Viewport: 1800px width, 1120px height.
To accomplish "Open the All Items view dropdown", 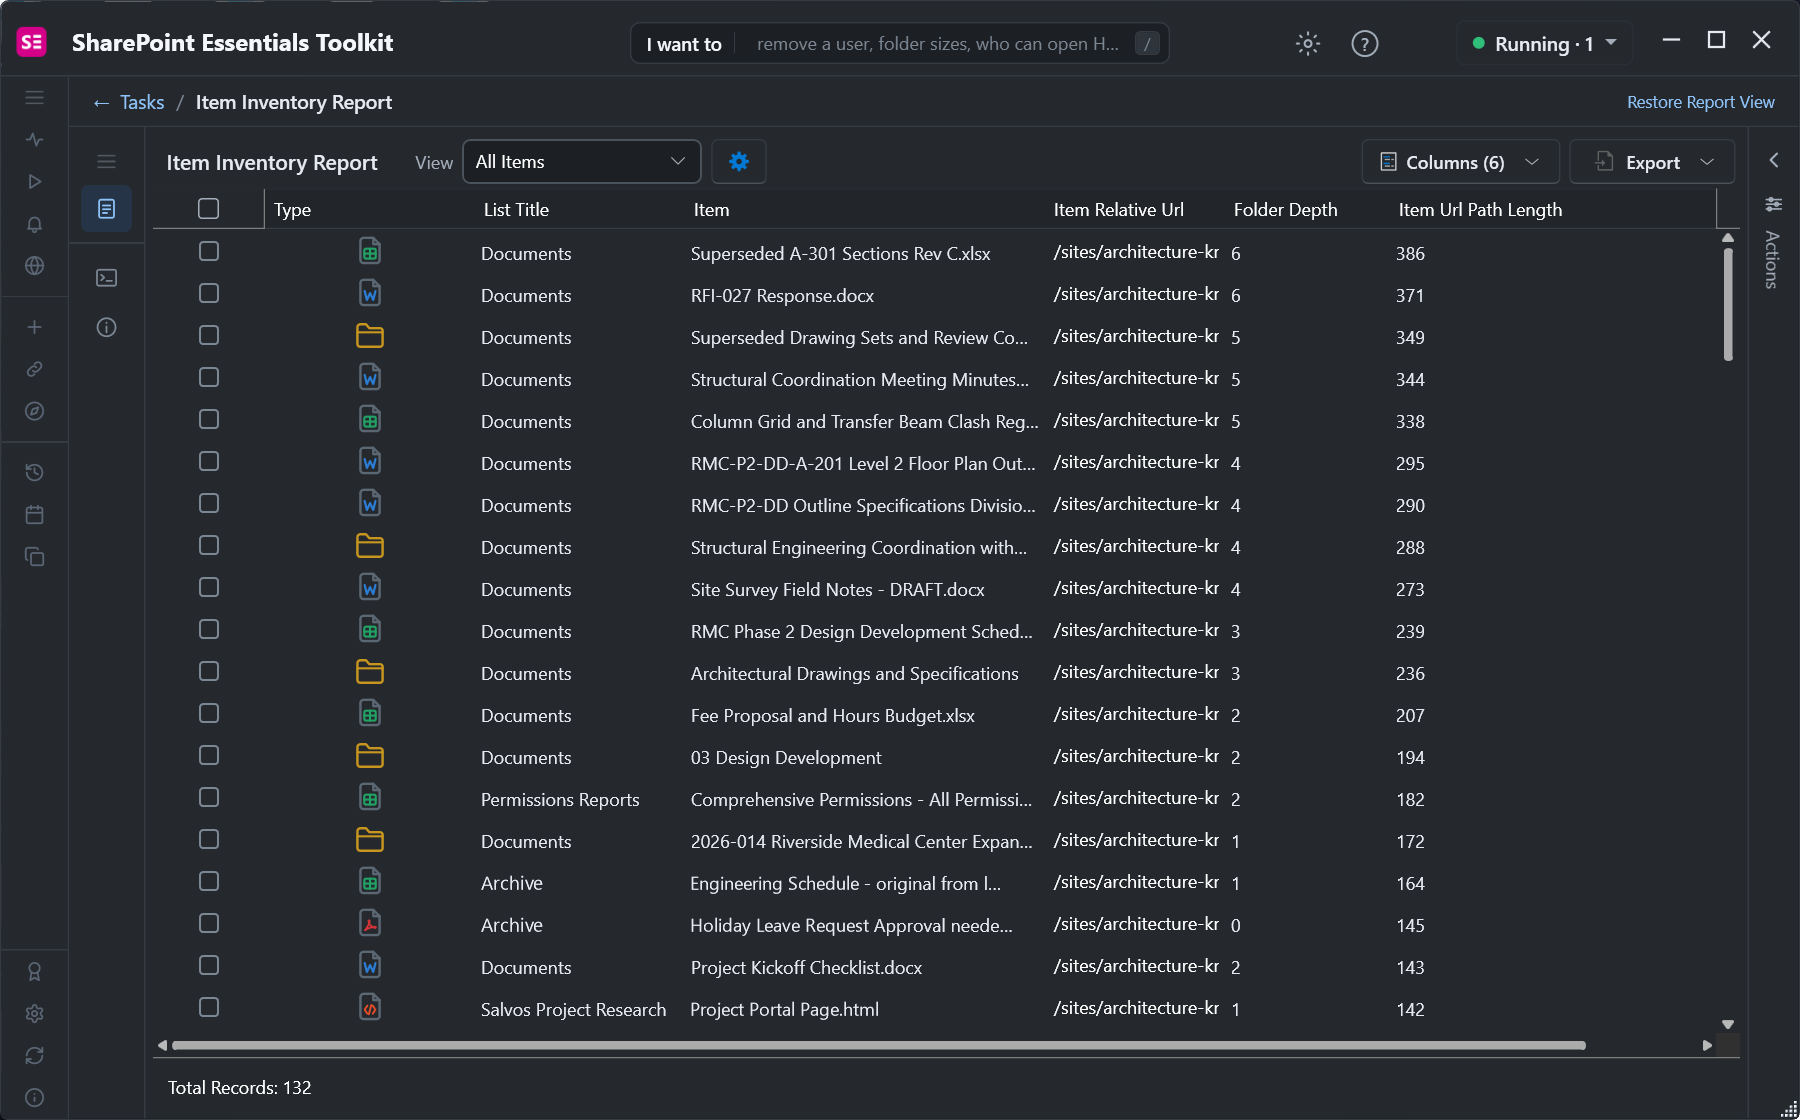I will coord(582,161).
